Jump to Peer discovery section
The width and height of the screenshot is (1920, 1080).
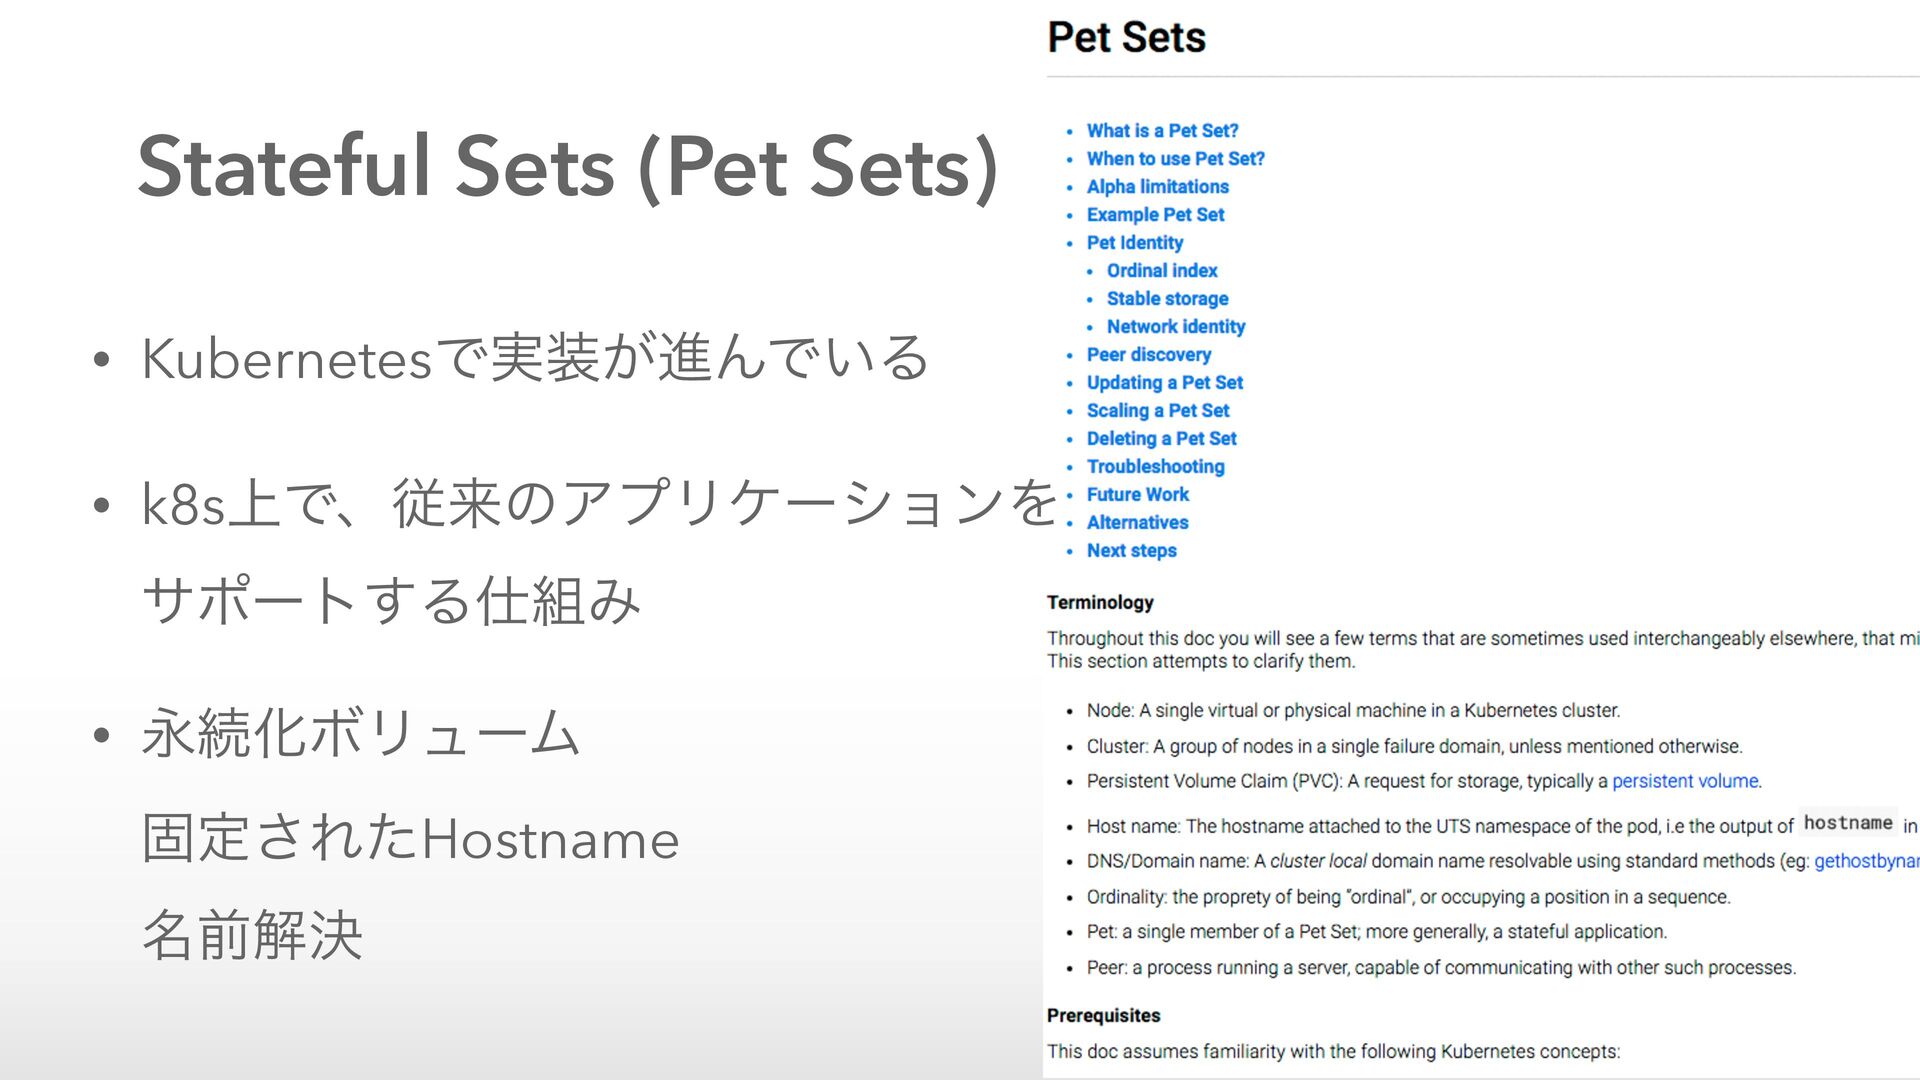pos(1148,355)
